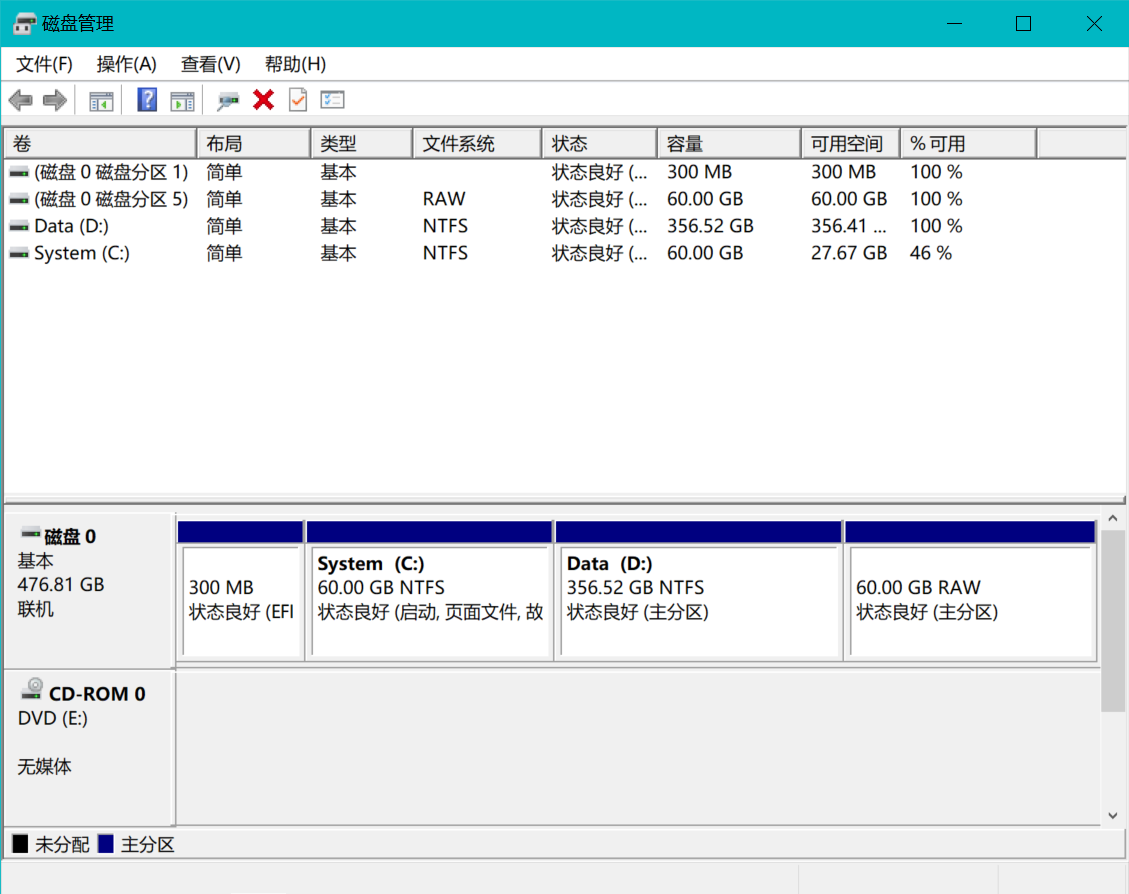This screenshot has width=1129, height=894.
Task: Click the scroll up arrow of disk pane
Action: pyautogui.click(x=1113, y=518)
